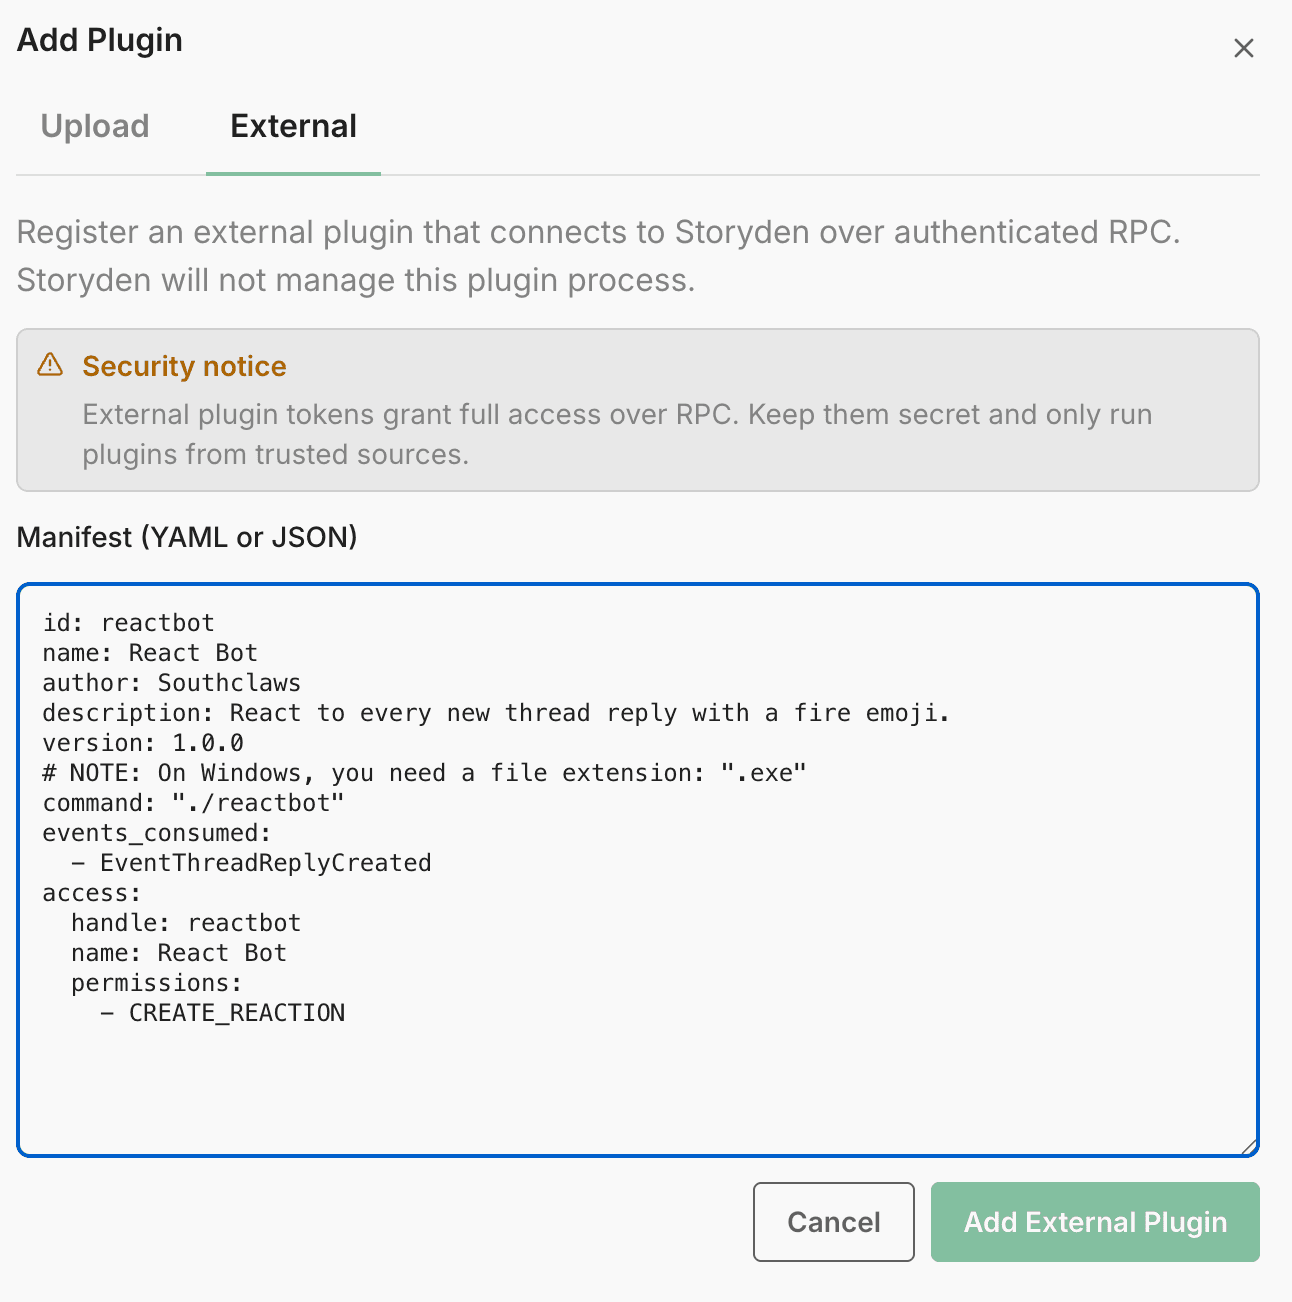
Task: Click the EventThreadReplyCreated entry in manifest
Action: [265, 863]
